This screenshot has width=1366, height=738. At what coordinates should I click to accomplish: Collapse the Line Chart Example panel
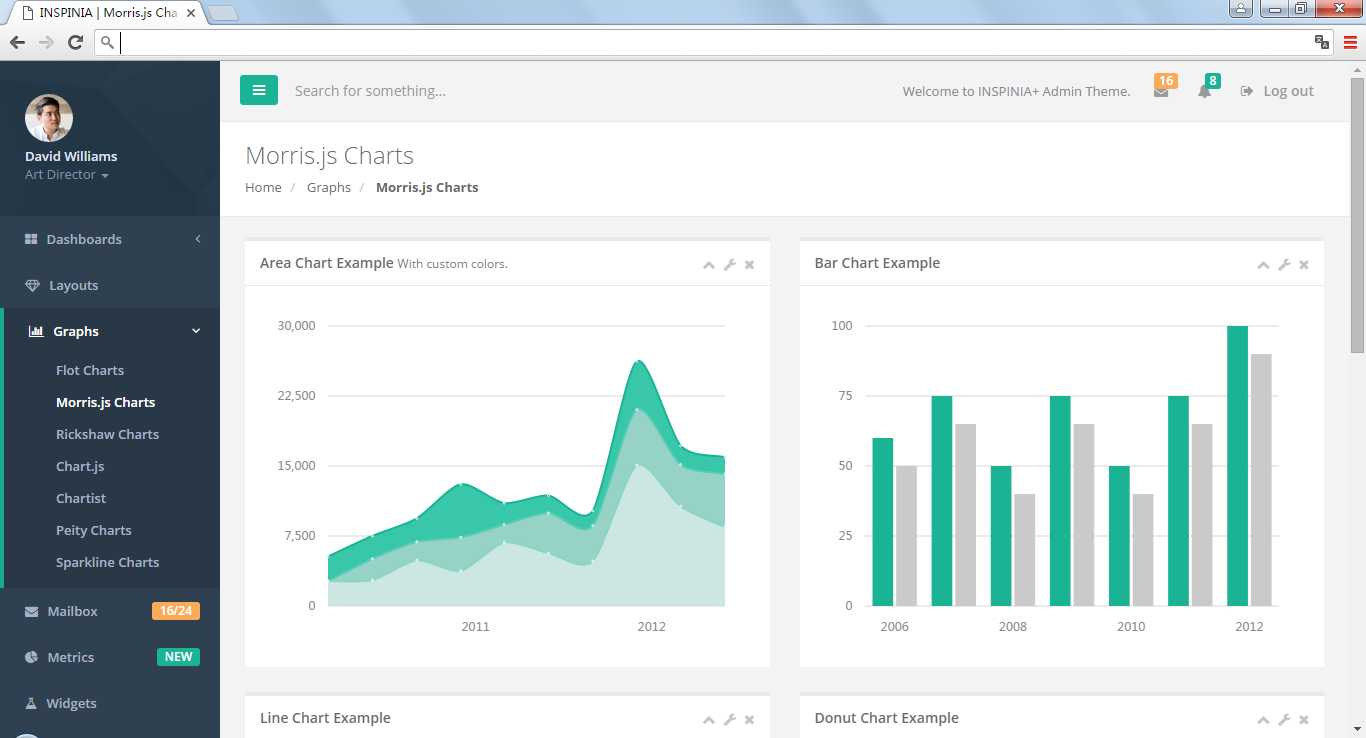[708, 720]
